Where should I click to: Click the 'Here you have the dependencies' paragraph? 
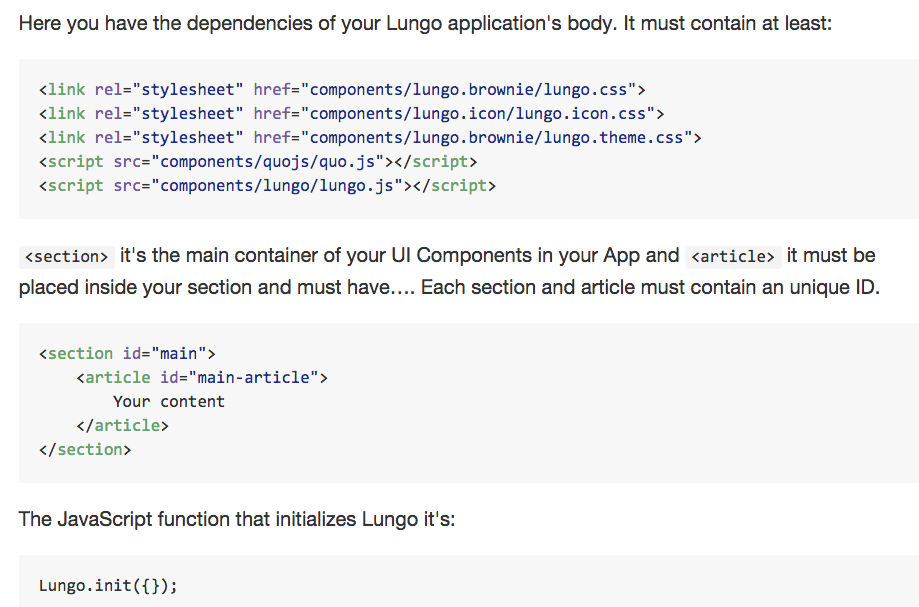[425, 23]
